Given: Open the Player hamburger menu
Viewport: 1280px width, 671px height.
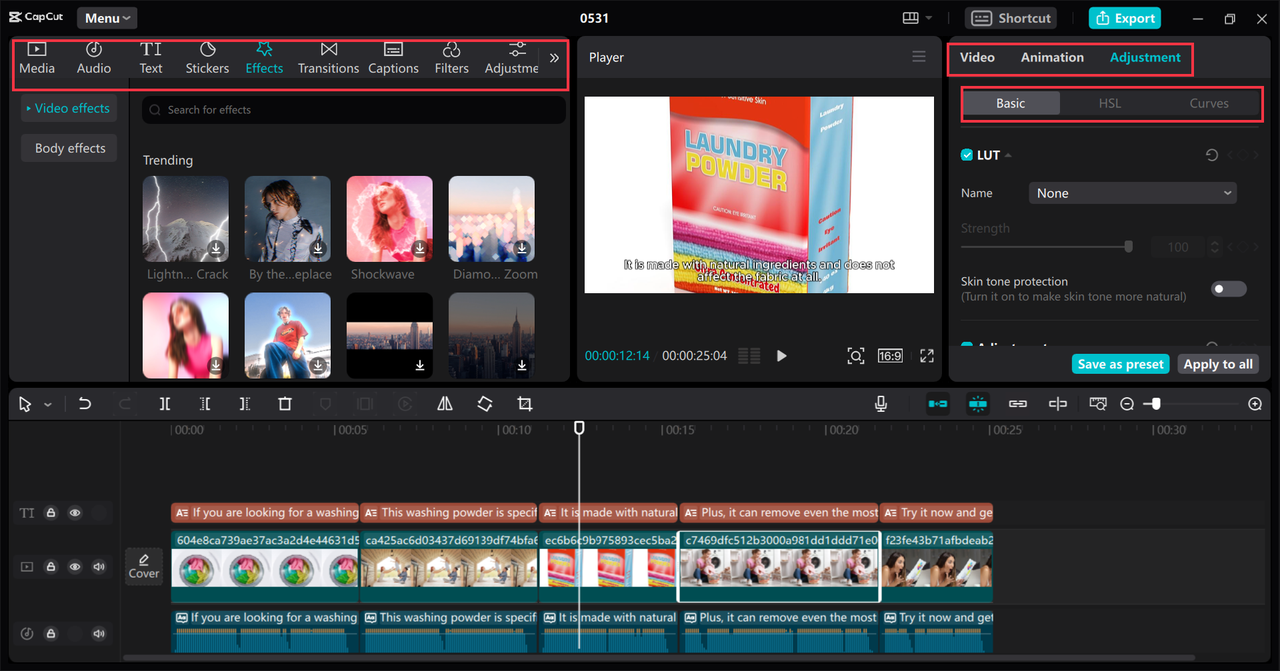Looking at the screenshot, I should tap(919, 57).
